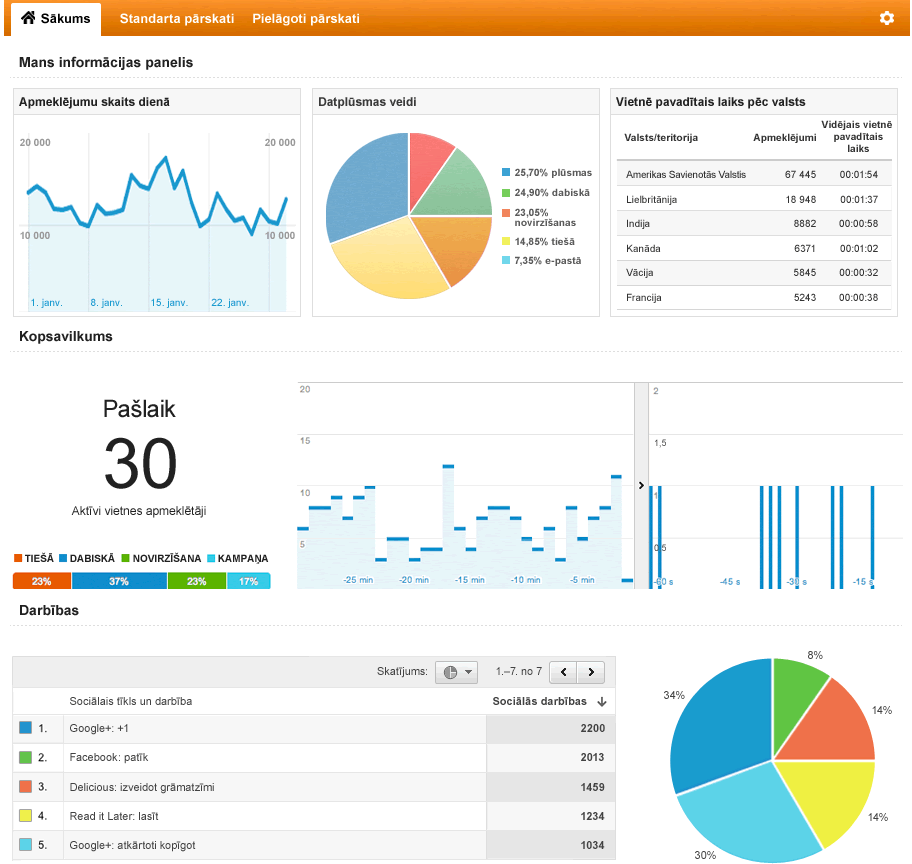Click the sort arrow beside Sociālās darbības
The width and height of the screenshot is (912, 864).
pos(602,702)
